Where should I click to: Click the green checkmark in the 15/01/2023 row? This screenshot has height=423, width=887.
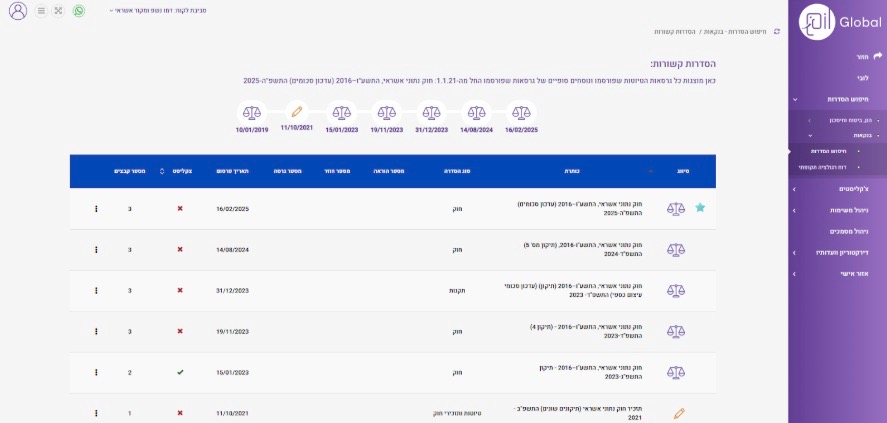tap(180, 372)
